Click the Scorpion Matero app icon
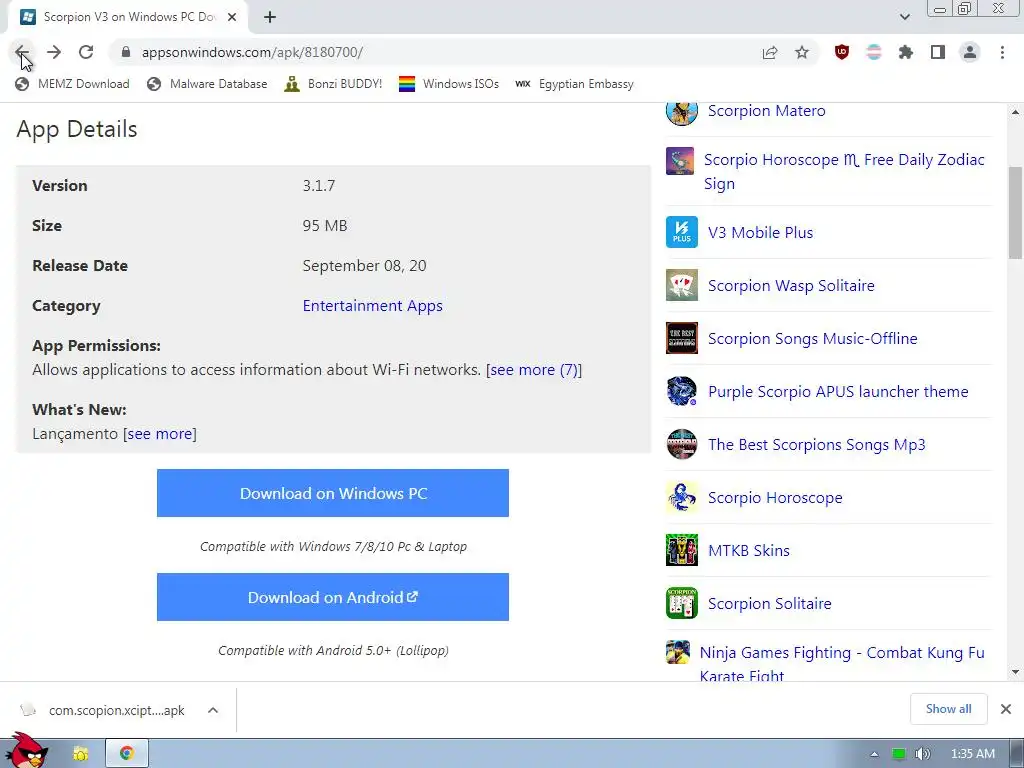Screen dimensions: 1024x768 [682, 112]
